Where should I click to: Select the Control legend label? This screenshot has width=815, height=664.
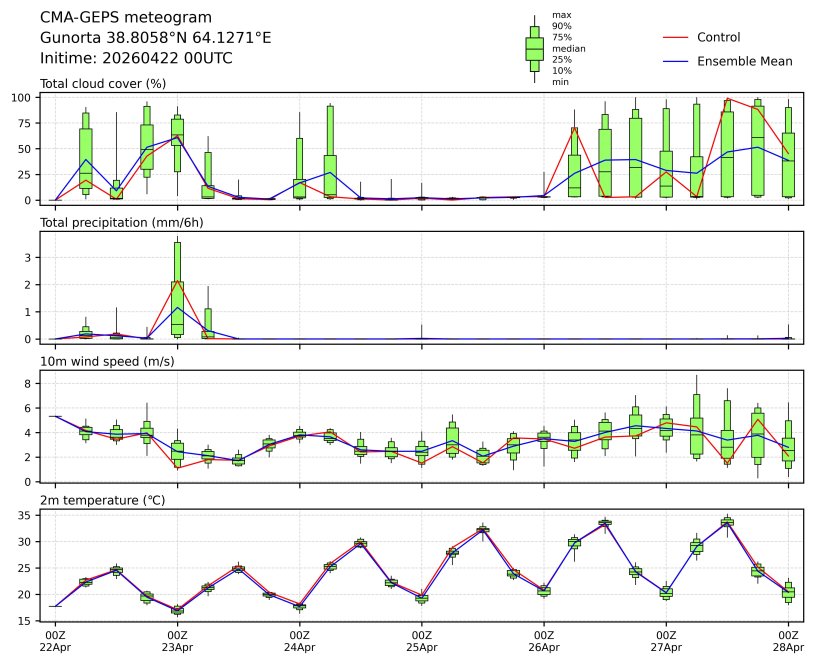pyautogui.click(x=718, y=37)
